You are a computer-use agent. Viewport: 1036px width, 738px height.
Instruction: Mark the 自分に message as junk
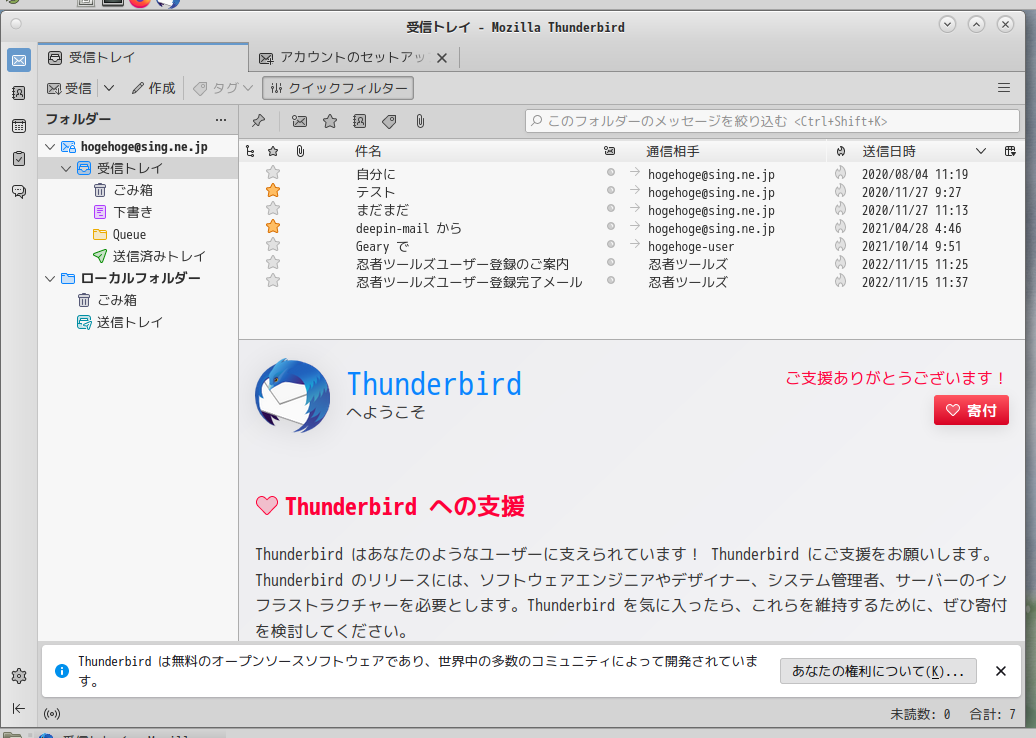pyautogui.click(x=840, y=173)
